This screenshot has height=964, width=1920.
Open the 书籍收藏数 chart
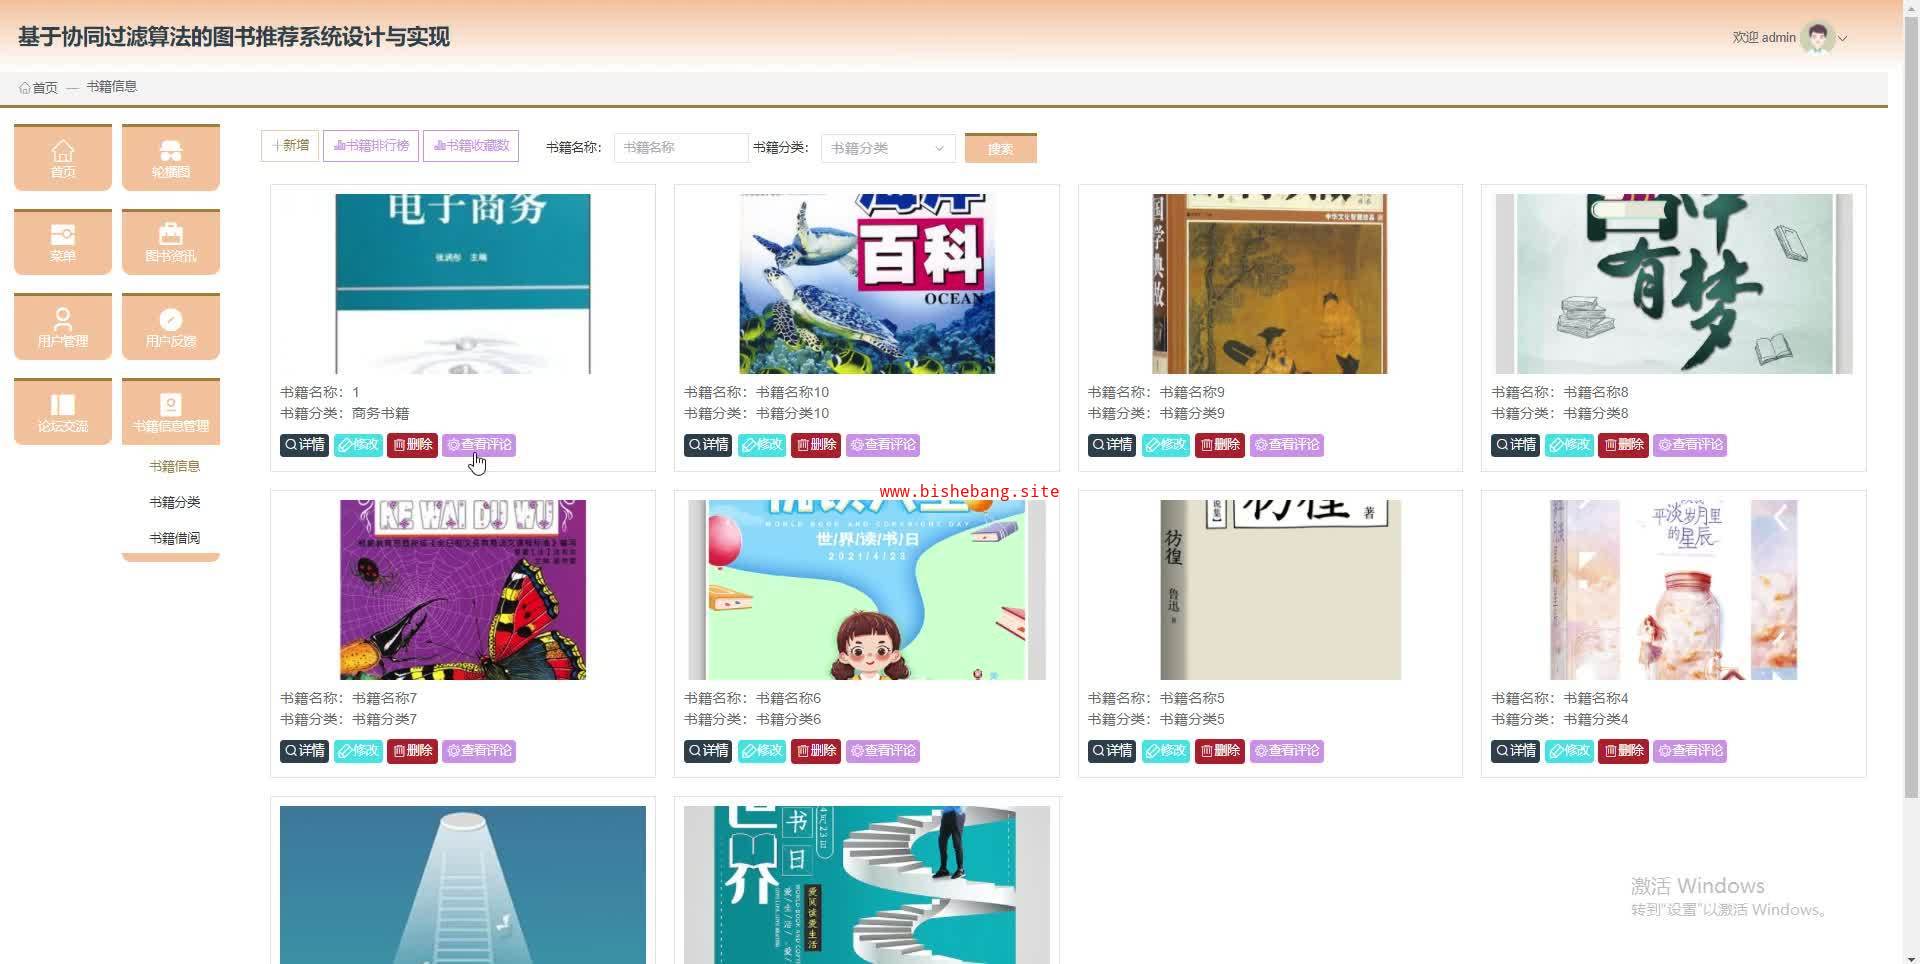tap(471, 146)
